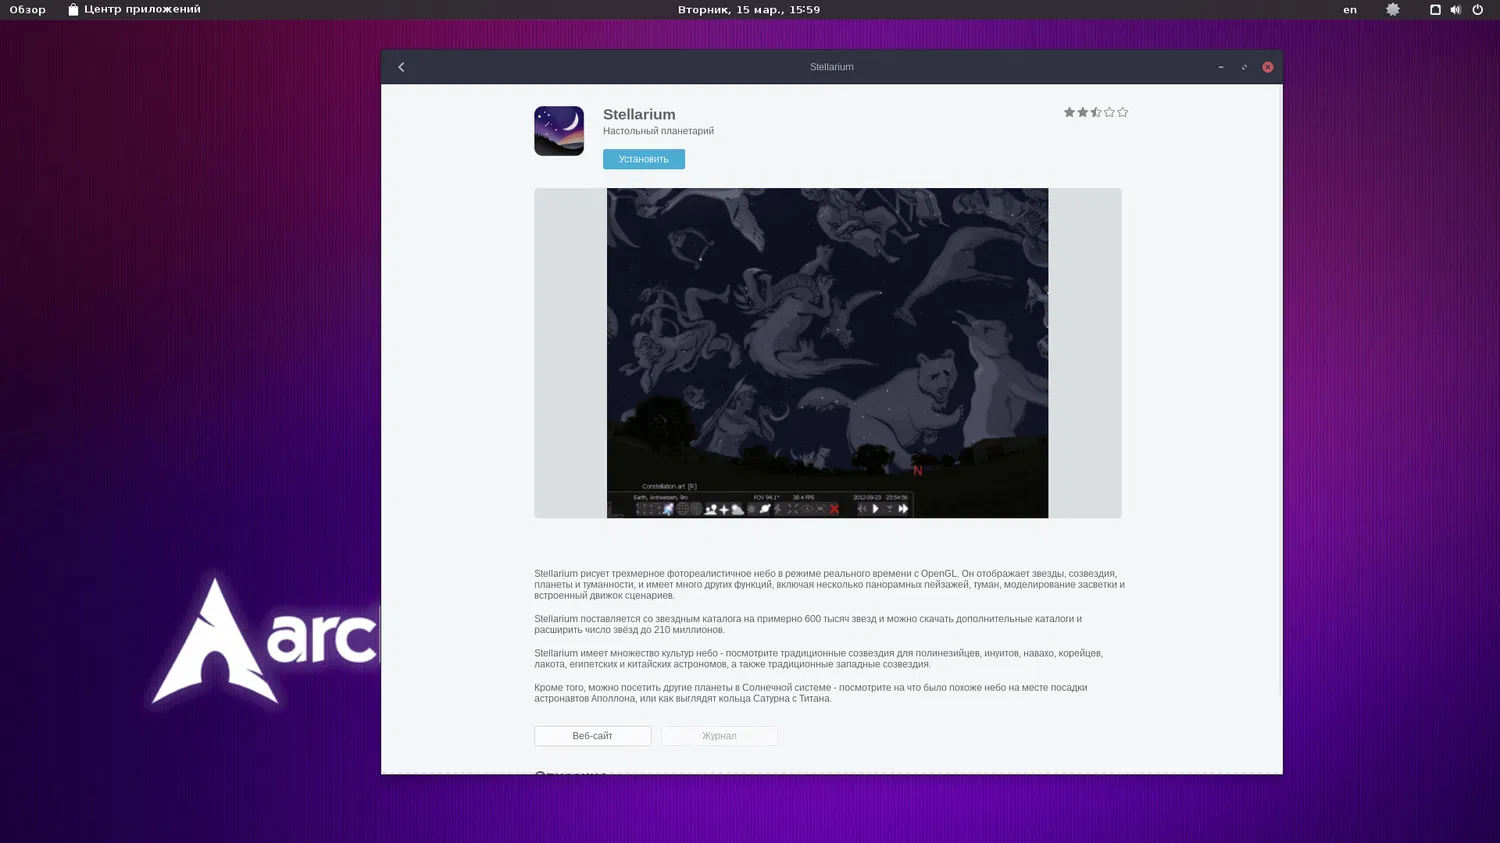Go back using the header arrow

pos(402,67)
